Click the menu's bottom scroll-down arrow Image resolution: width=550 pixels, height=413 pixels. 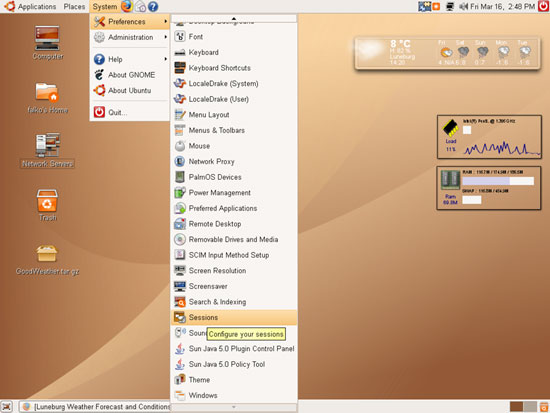pyautogui.click(x=234, y=407)
